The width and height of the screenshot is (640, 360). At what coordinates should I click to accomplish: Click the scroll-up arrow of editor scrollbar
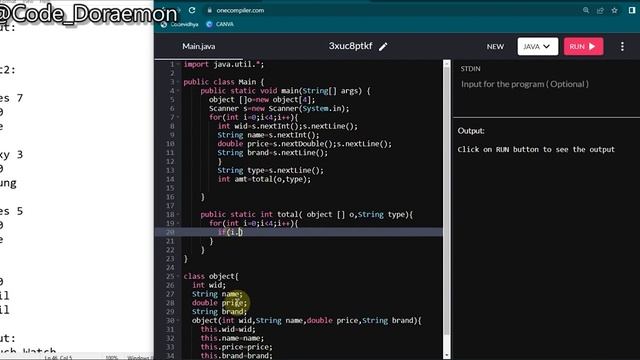[x=447, y=64]
